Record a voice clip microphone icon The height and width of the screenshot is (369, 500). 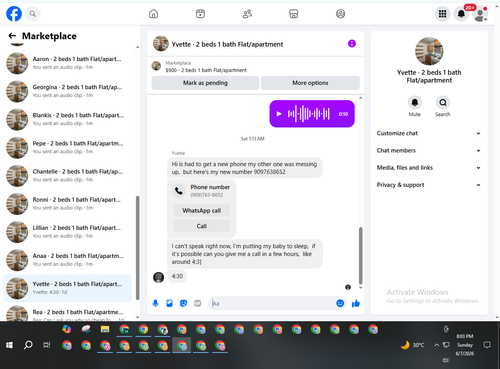coord(155,303)
